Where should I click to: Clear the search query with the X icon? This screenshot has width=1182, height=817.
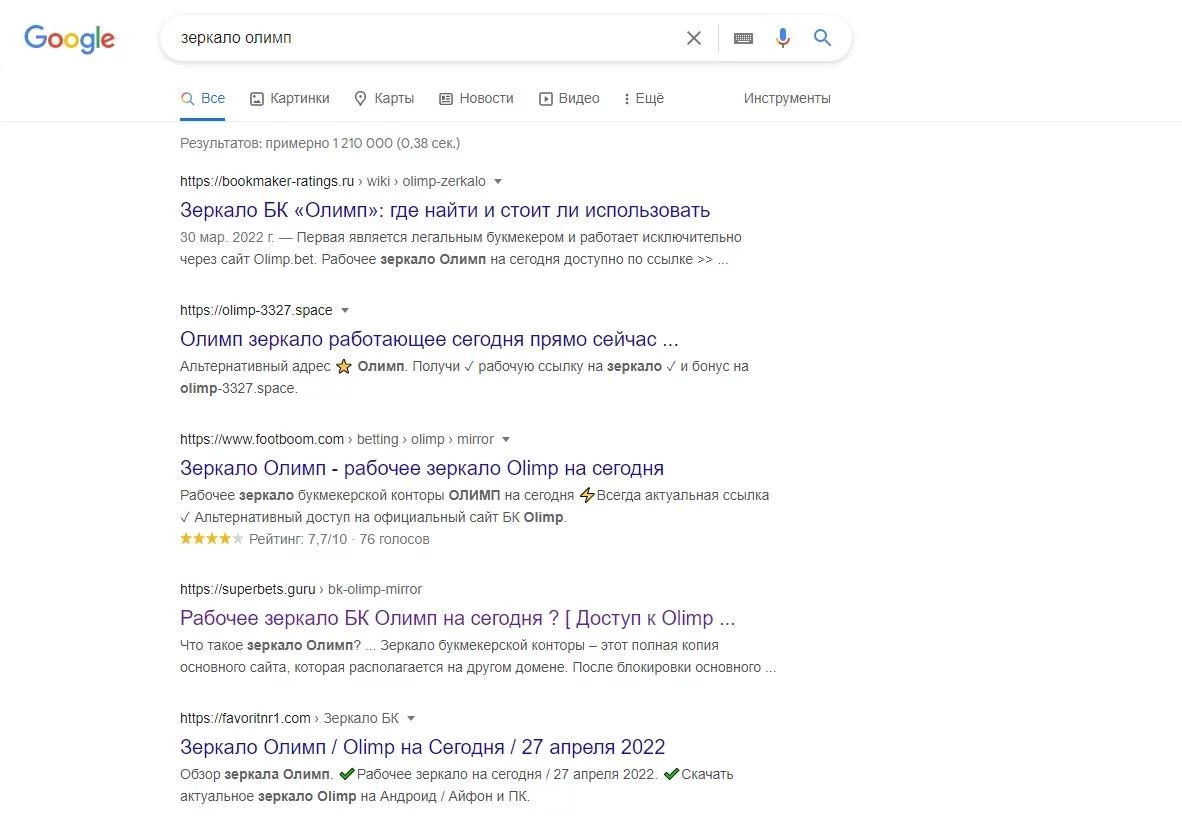(694, 38)
